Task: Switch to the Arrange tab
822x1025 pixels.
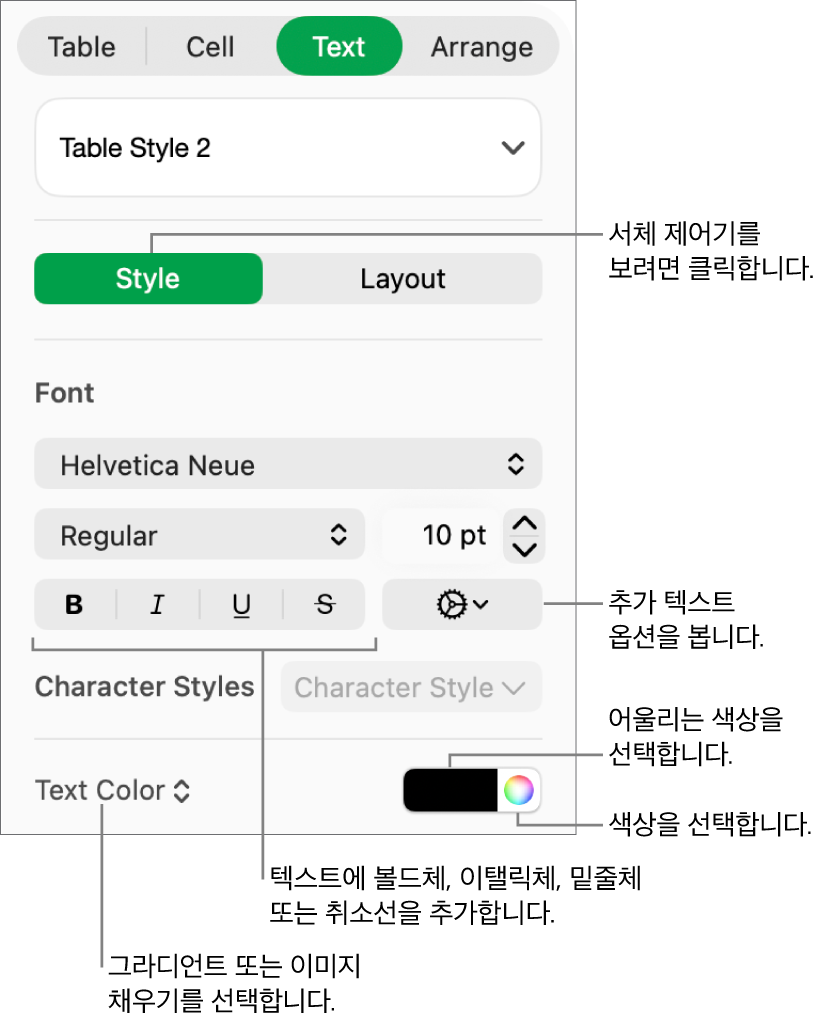Action: (x=481, y=47)
